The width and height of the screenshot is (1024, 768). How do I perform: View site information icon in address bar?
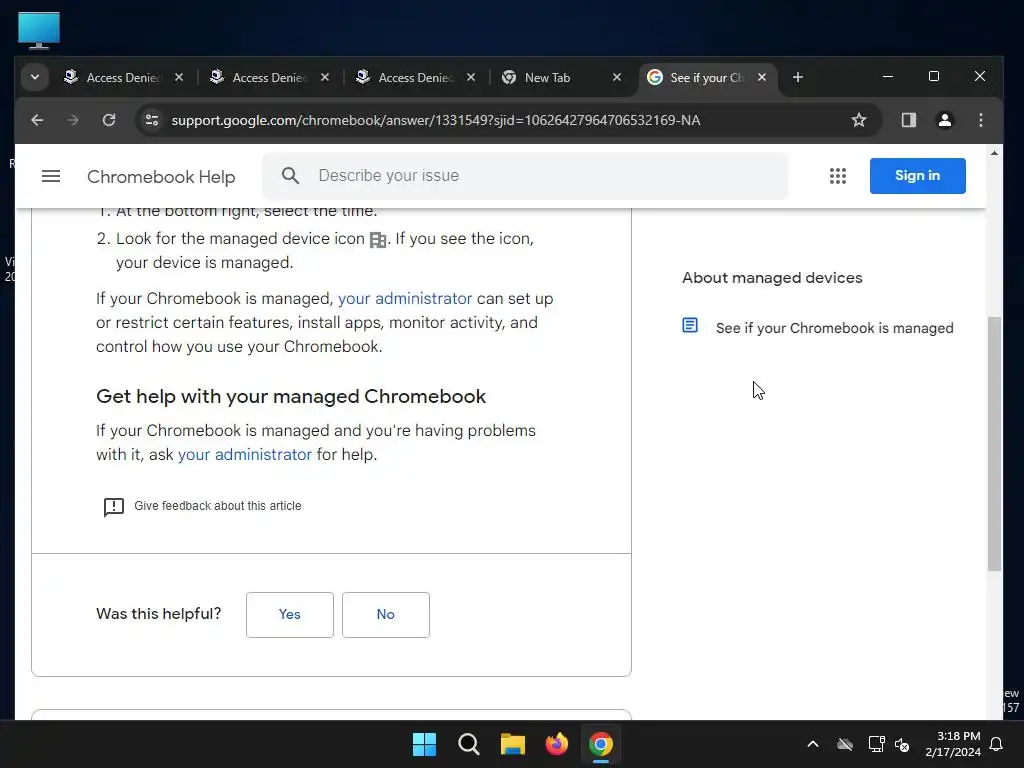point(152,120)
